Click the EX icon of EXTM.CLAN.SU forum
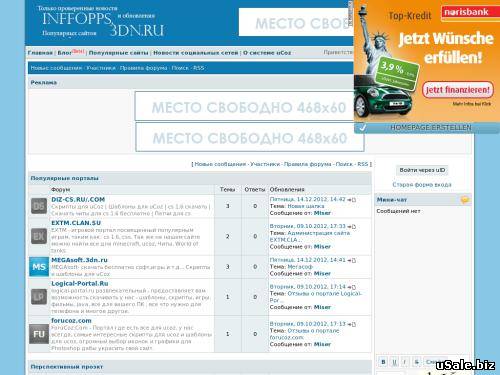Screen dimensions: 500x375 (x=39, y=236)
